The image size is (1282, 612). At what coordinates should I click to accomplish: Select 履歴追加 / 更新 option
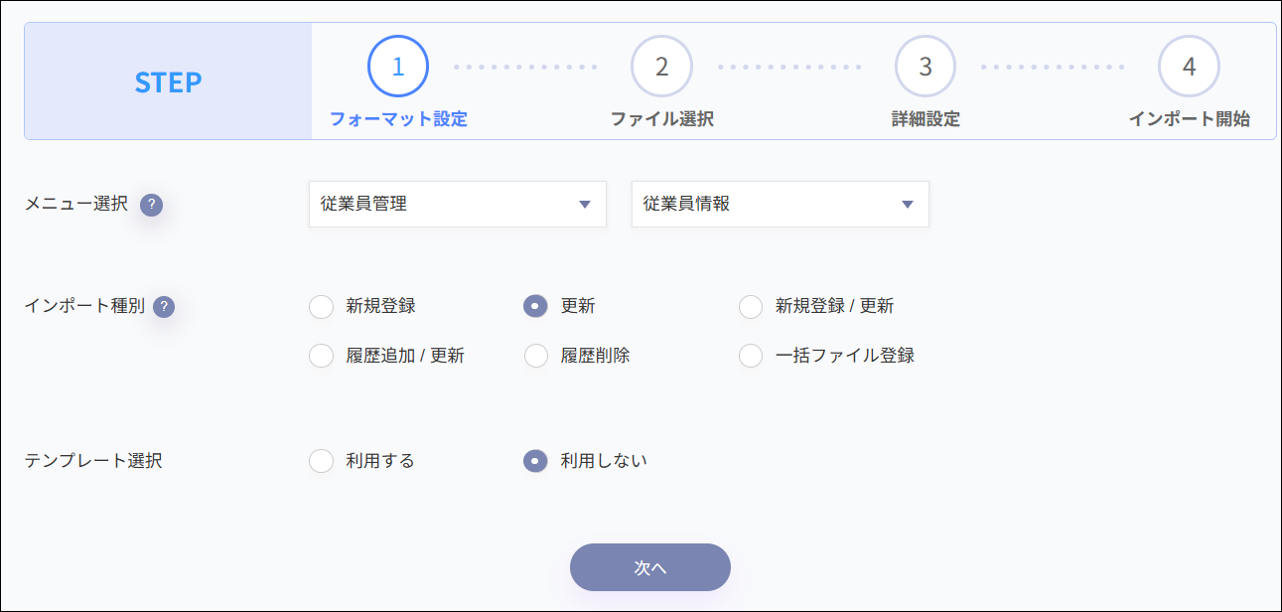pos(321,354)
